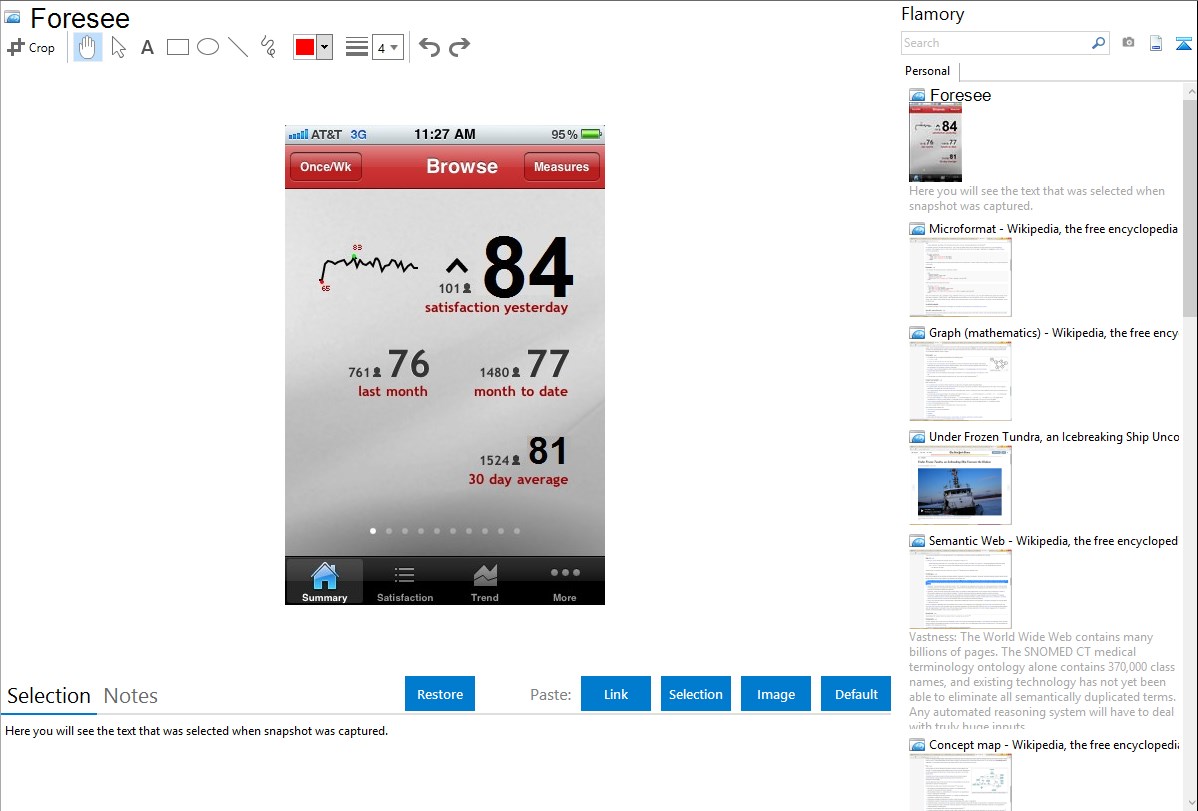The image size is (1198, 811).
Task: Select the Microformat - Wikipedia snapshot title
Action: (x=1053, y=229)
